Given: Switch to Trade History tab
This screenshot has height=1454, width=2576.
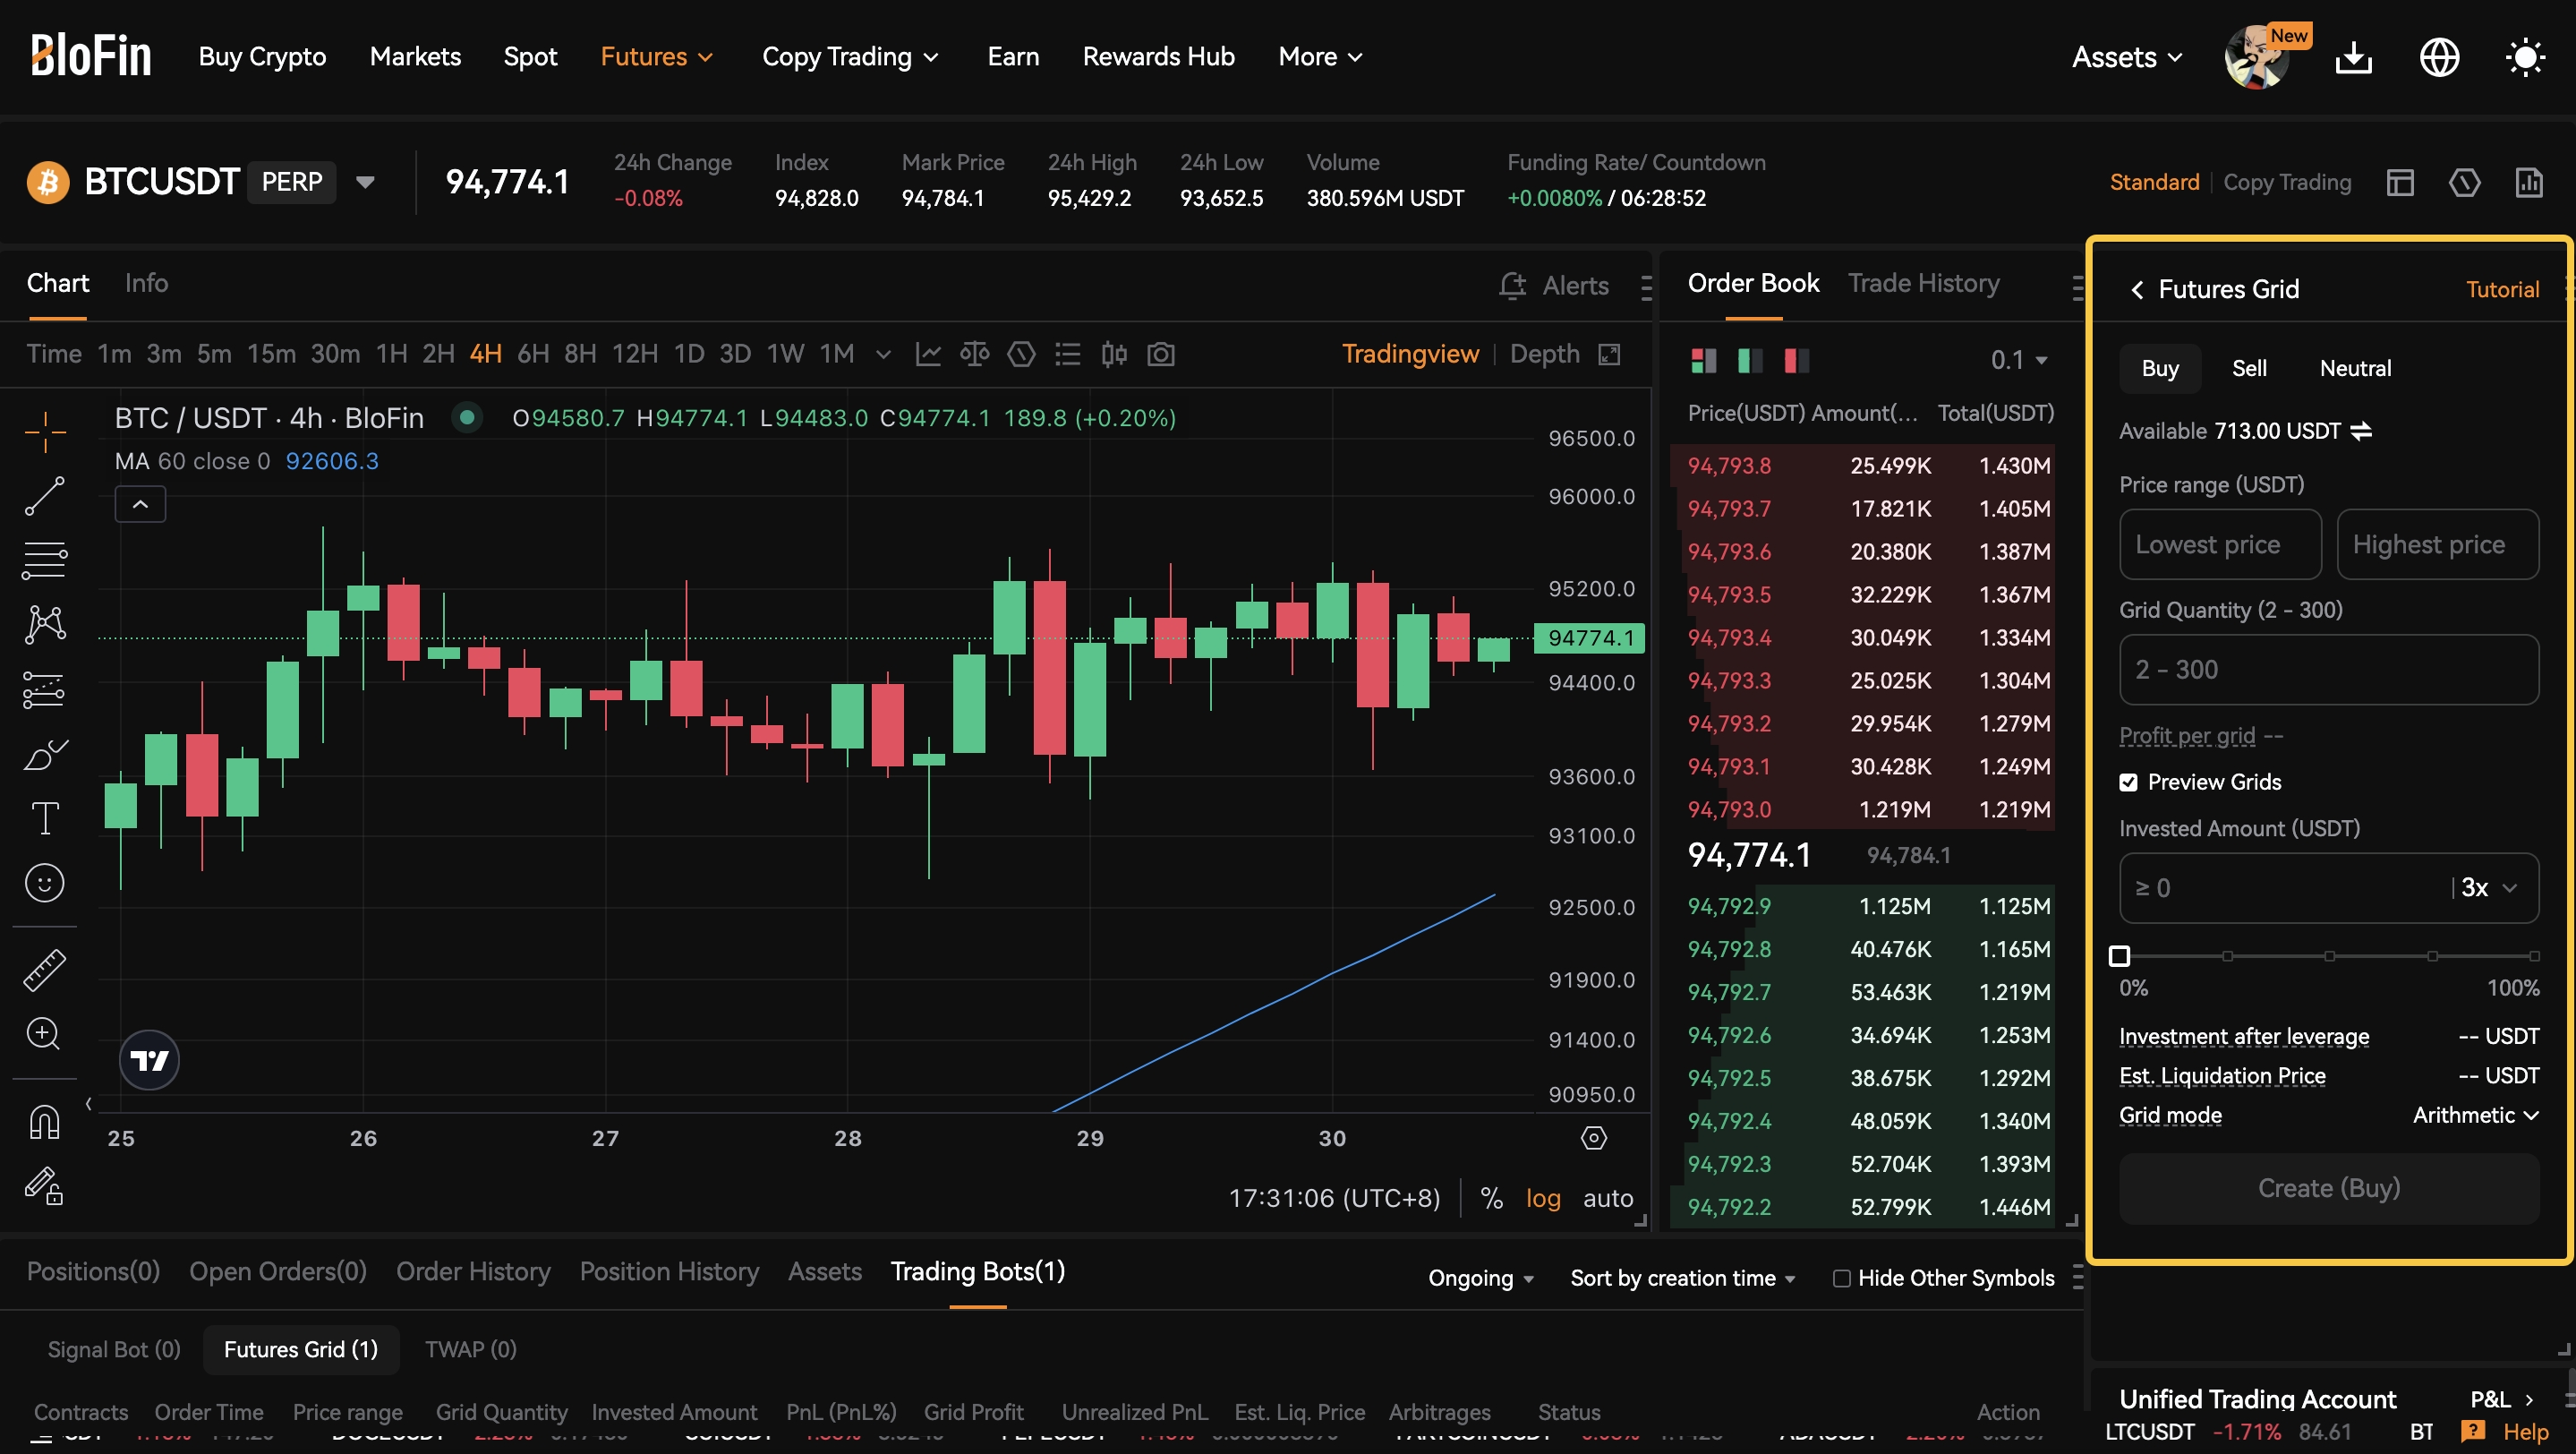Looking at the screenshot, I should [x=1923, y=283].
